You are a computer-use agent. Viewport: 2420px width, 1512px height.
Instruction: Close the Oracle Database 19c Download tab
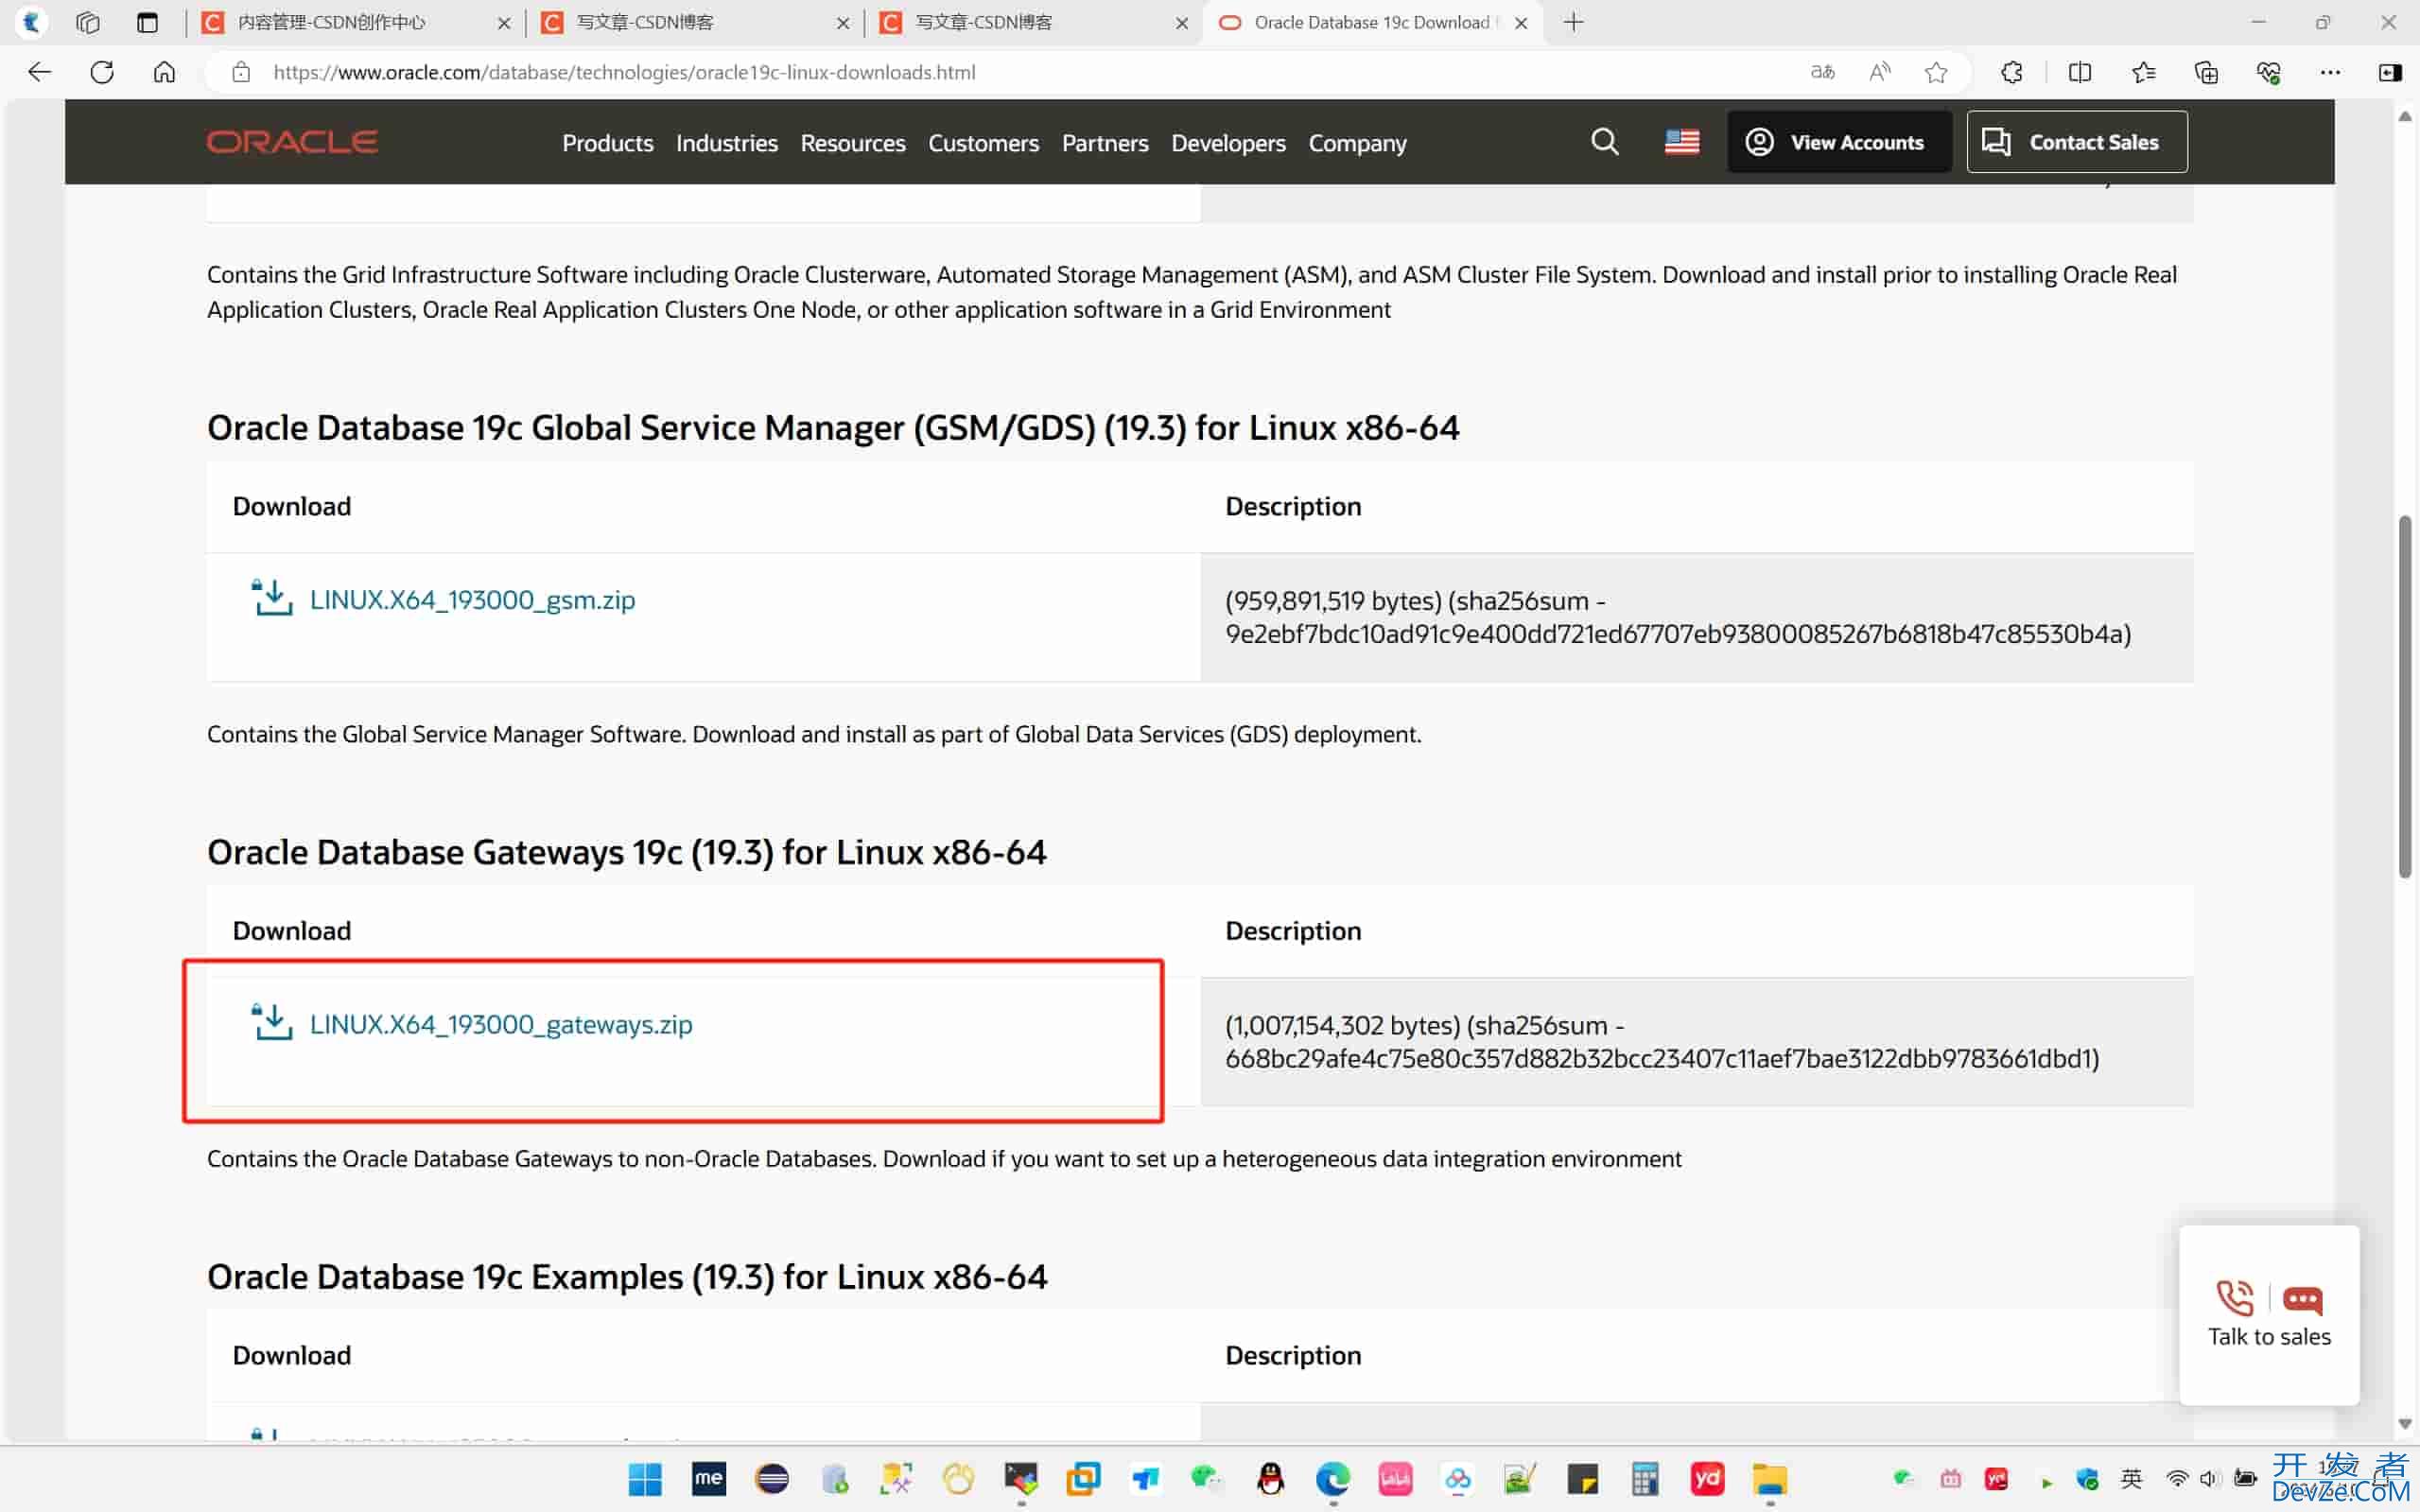coord(1521,23)
